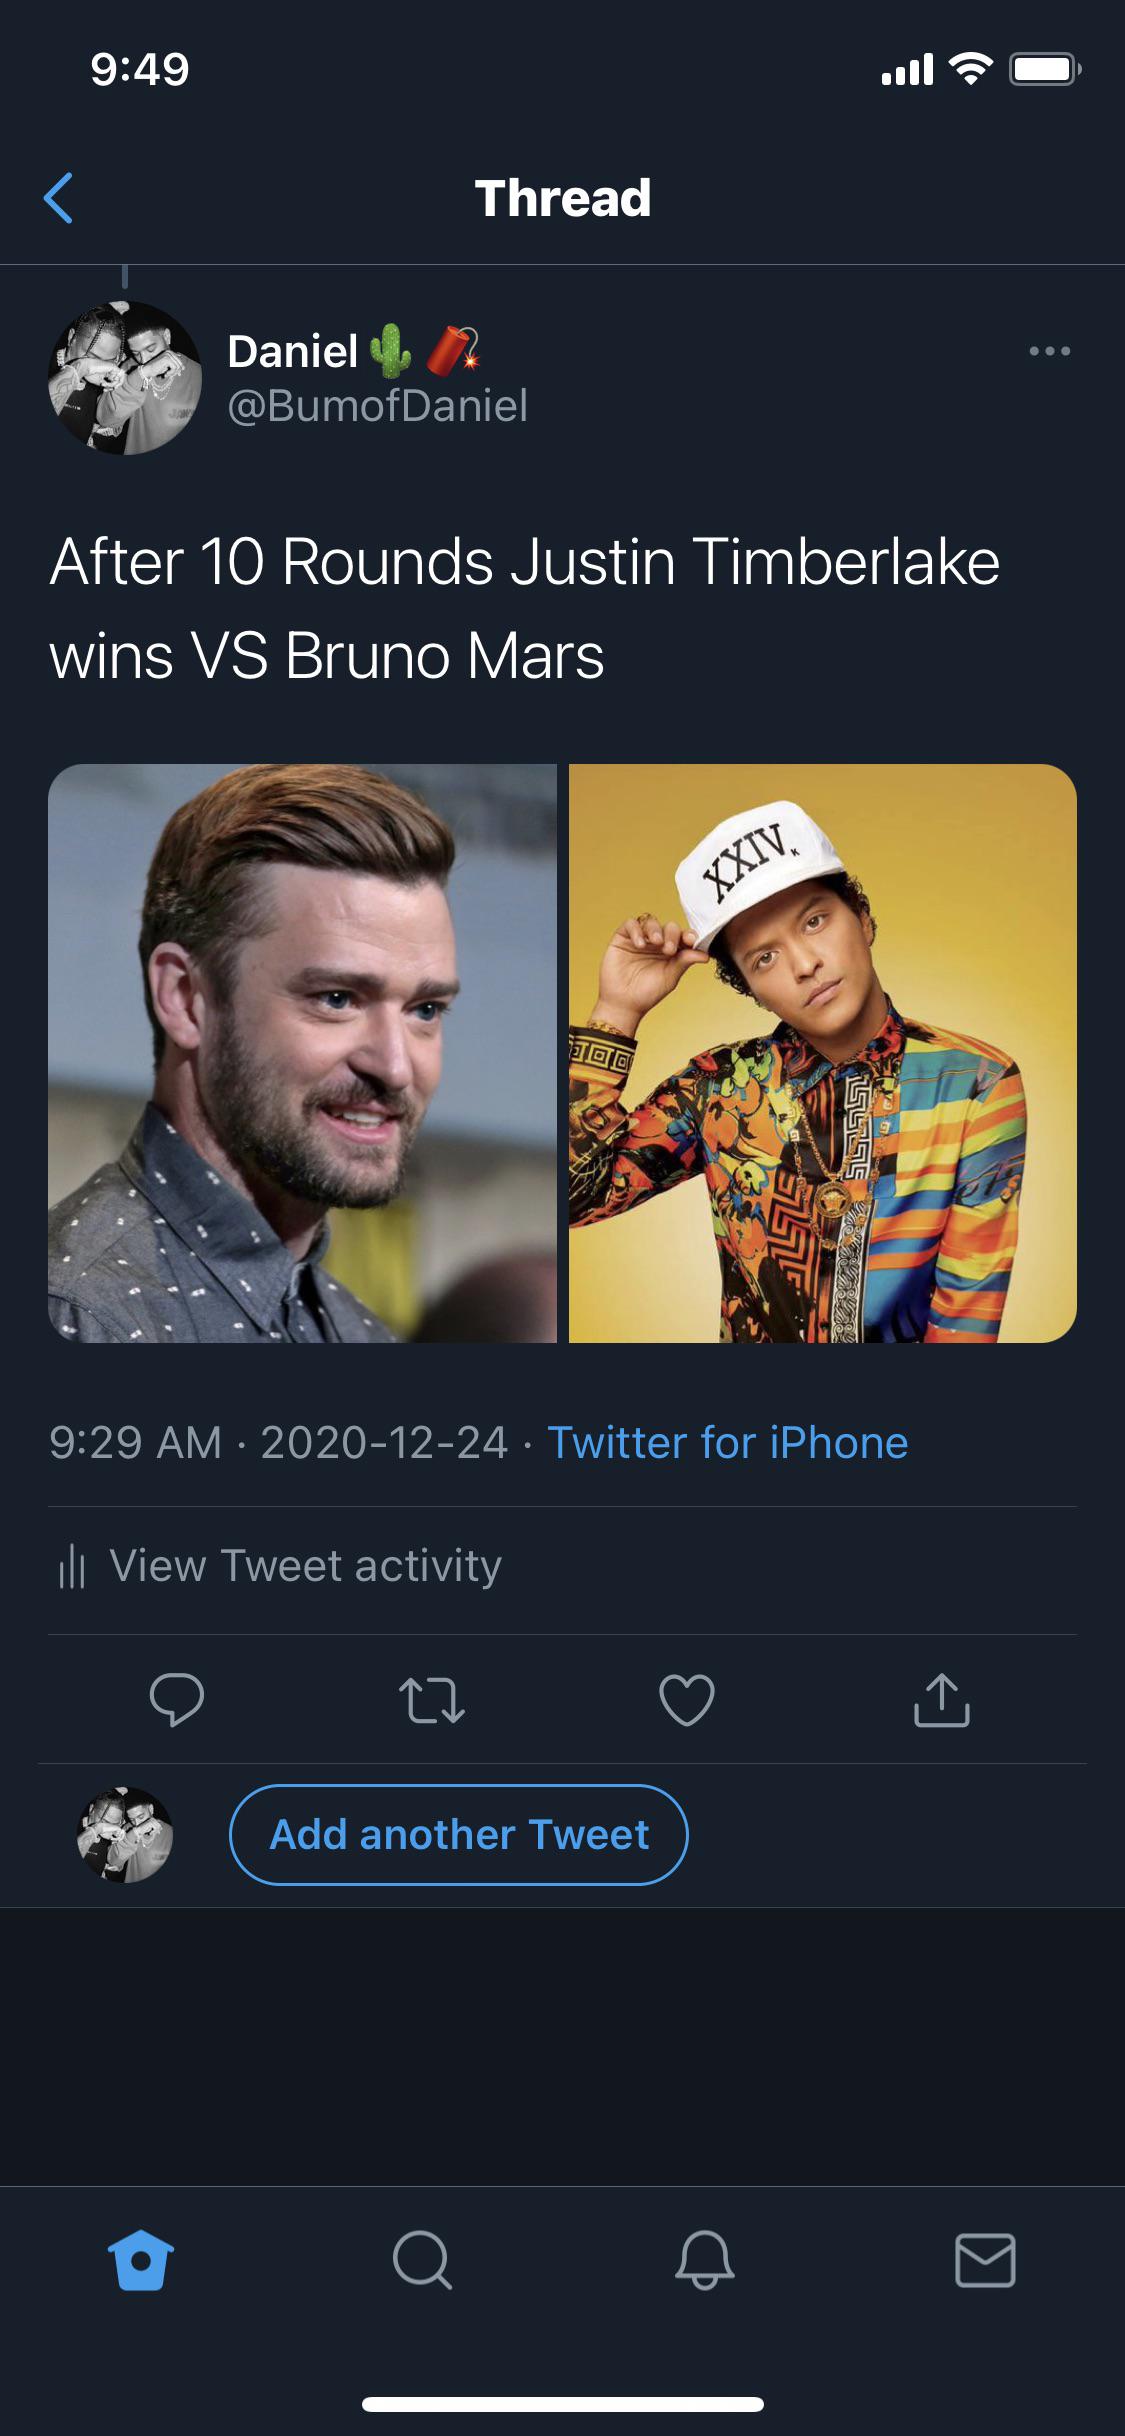The image size is (1125, 2436).
Task: Open the Messages envelope tab
Action: point(985,2260)
